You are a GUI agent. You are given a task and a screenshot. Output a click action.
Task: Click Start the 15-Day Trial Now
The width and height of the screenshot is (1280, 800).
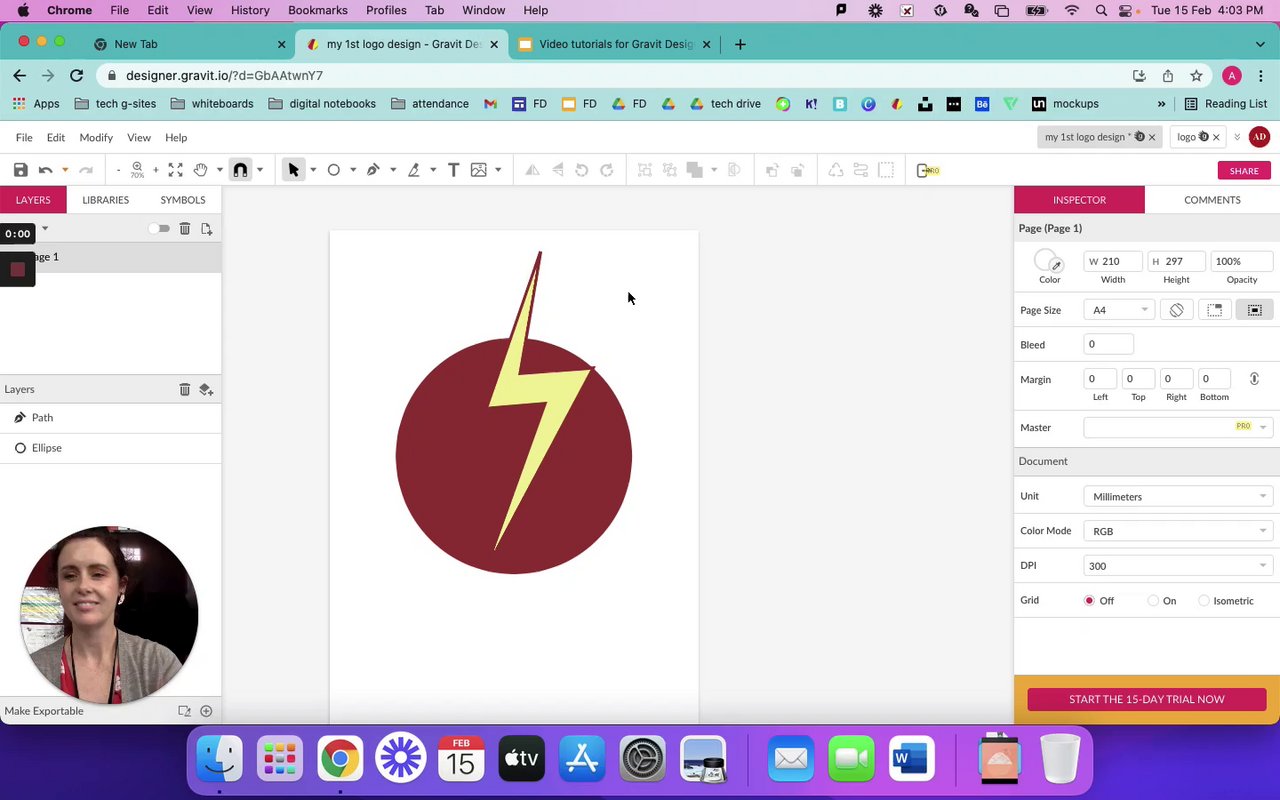pos(1146,699)
